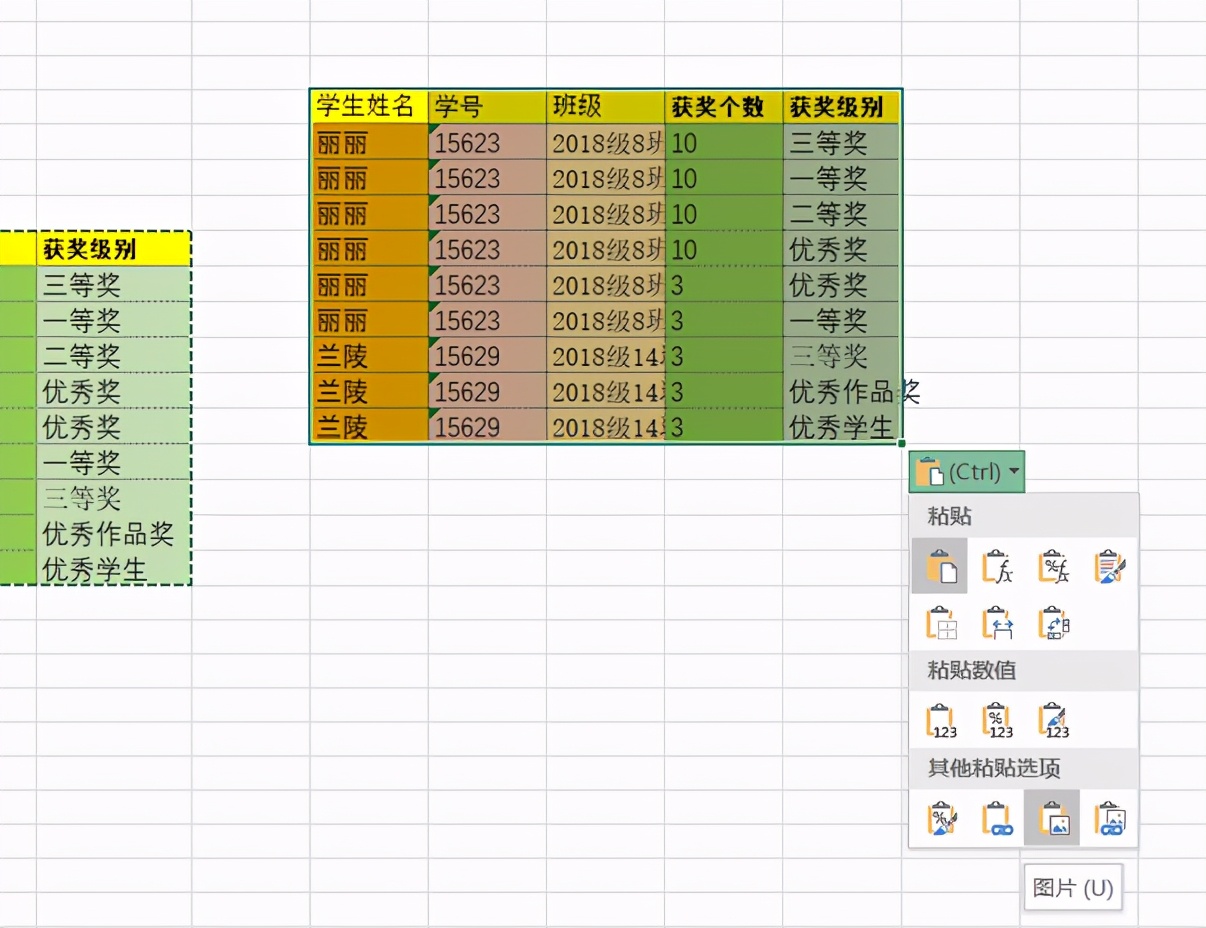Image resolution: width=1206 pixels, height=928 pixels.
Task: Click the selection fill handle corner
Action: tap(902, 443)
